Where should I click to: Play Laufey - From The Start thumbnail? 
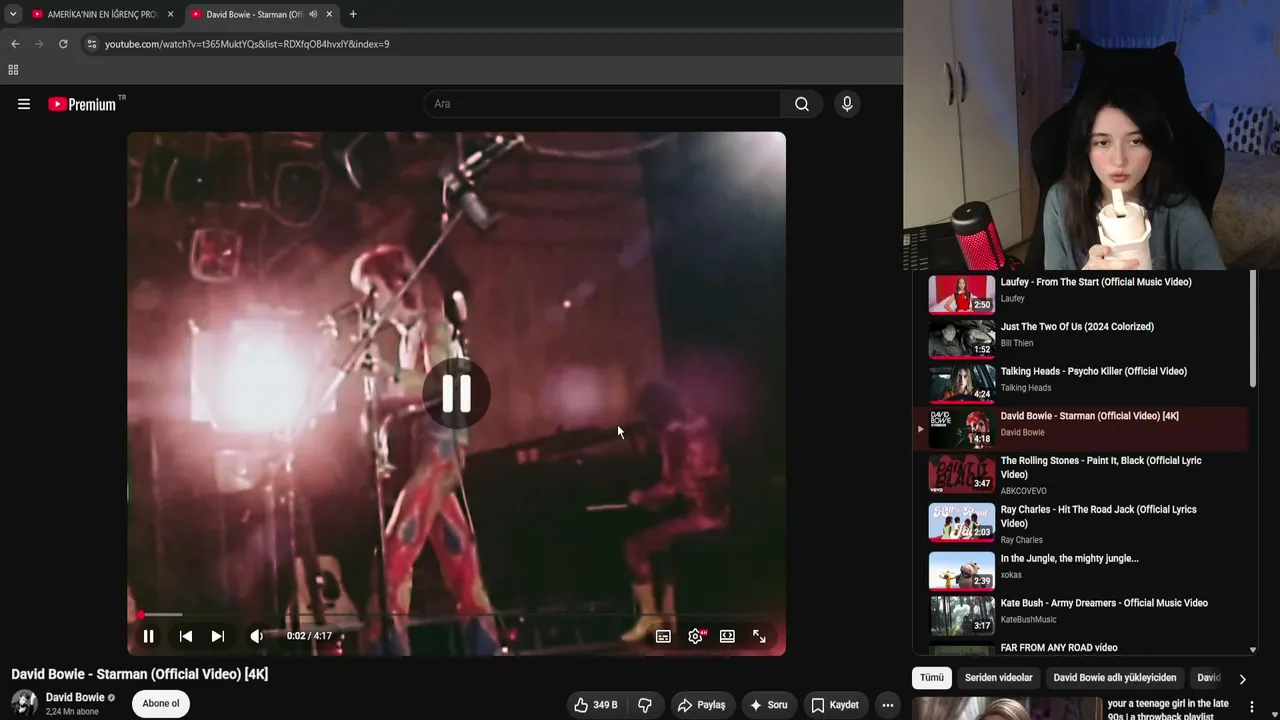pyautogui.click(x=962, y=294)
